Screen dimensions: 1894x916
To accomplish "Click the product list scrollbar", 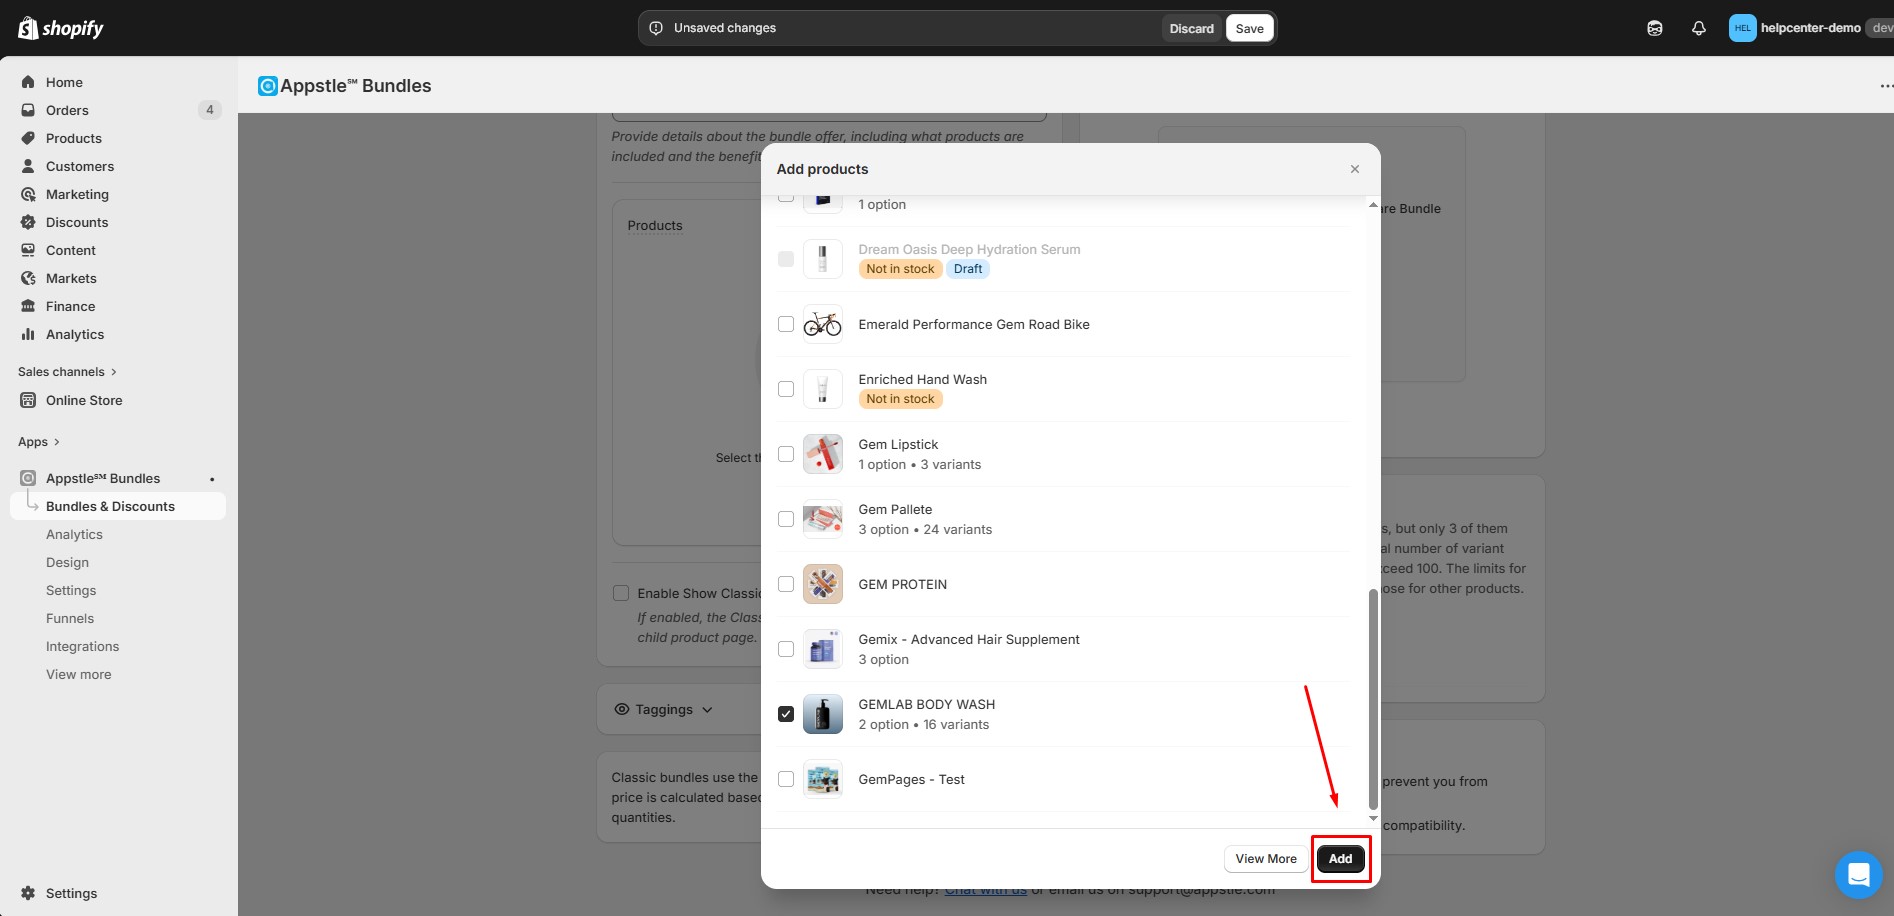I will [x=1372, y=698].
